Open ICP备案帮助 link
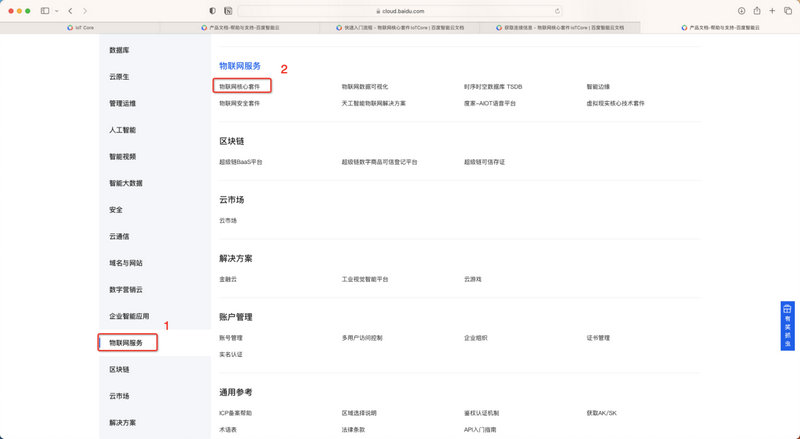 235,413
